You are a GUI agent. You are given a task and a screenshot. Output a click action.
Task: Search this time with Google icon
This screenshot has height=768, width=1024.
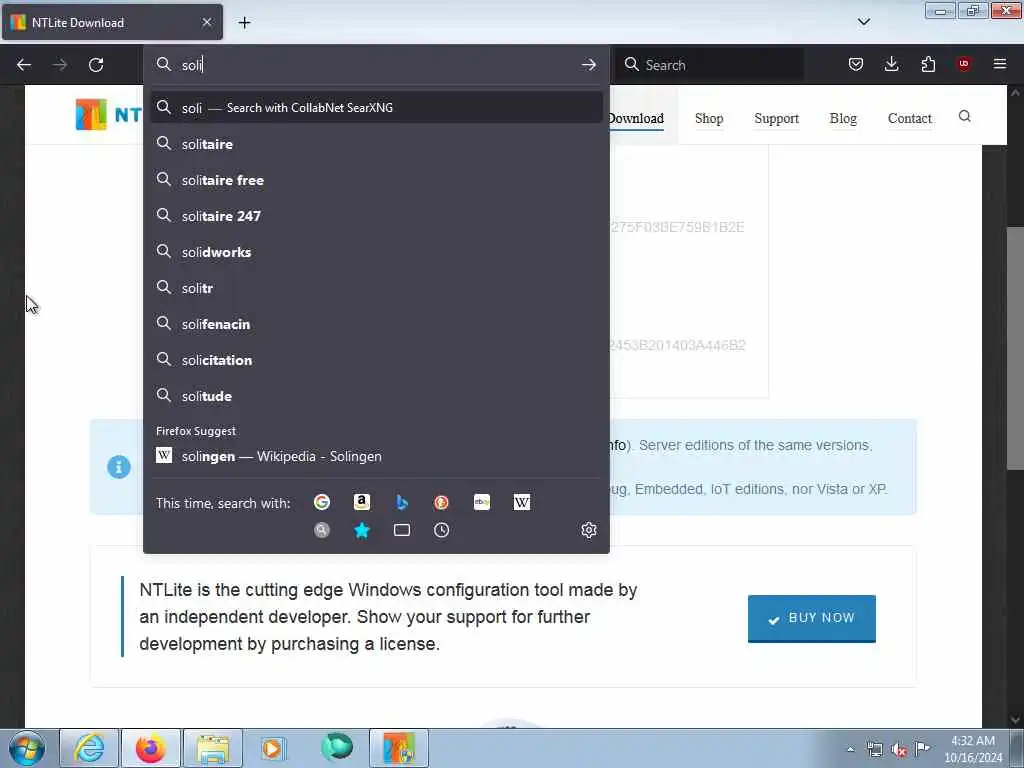coord(322,502)
